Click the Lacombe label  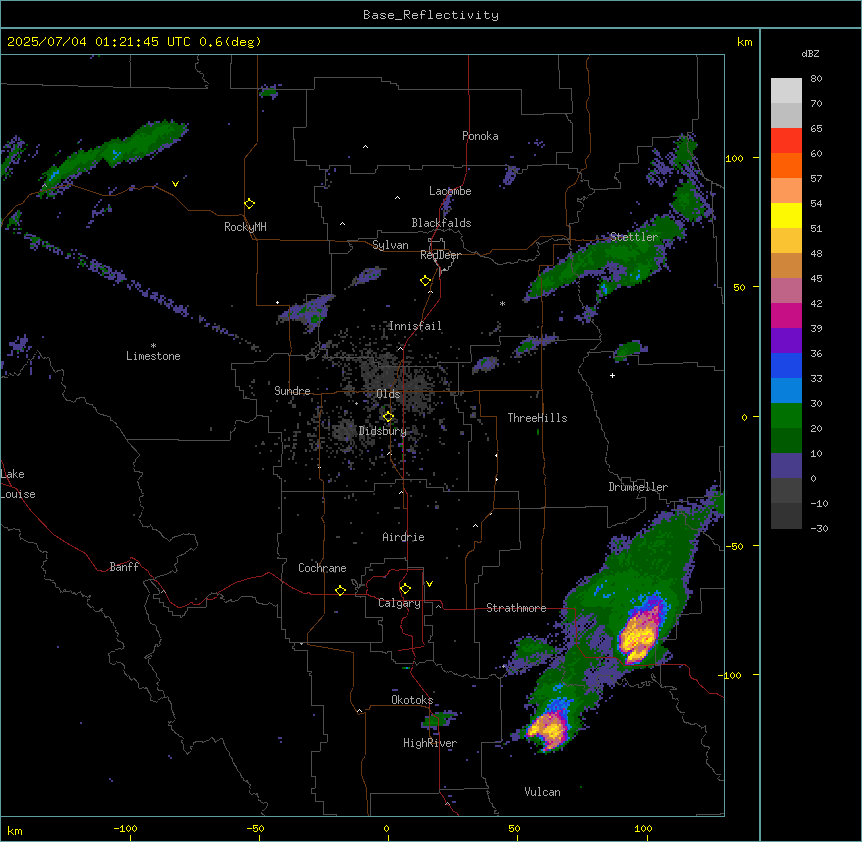point(450,191)
